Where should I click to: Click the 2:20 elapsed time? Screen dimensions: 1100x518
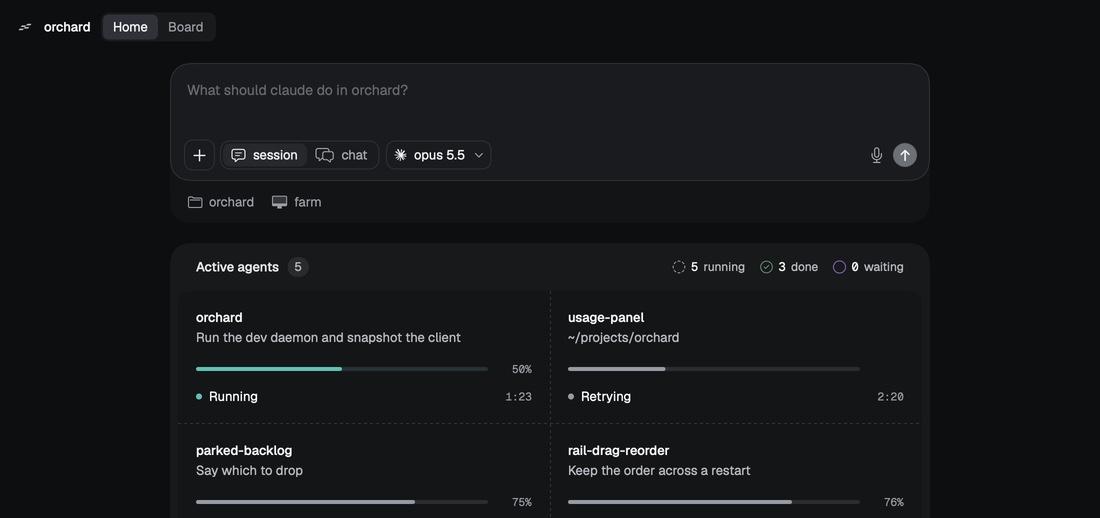[x=890, y=397]
